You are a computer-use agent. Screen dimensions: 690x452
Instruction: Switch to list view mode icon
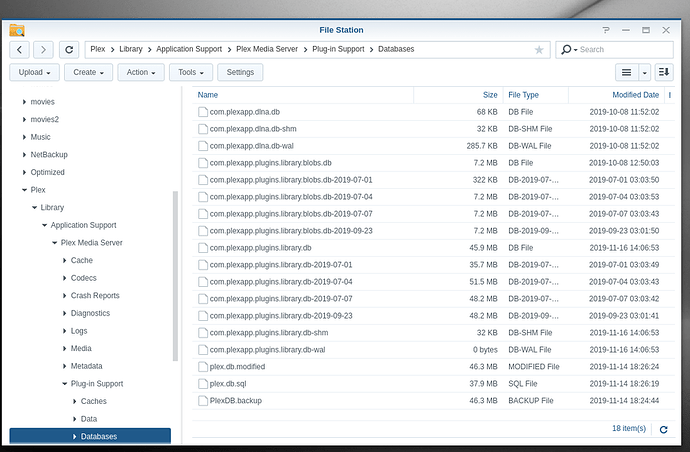tap(627, 72)
